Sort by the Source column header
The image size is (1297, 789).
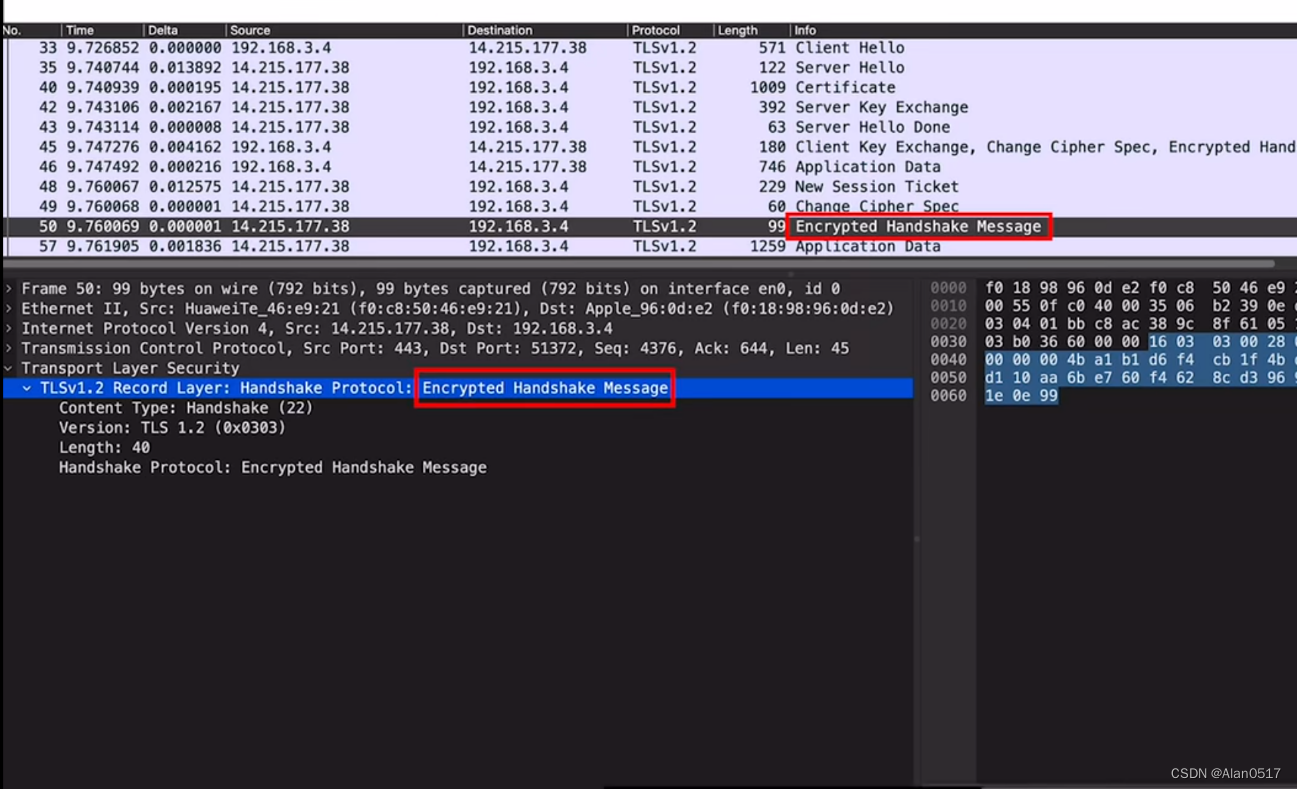344,30
